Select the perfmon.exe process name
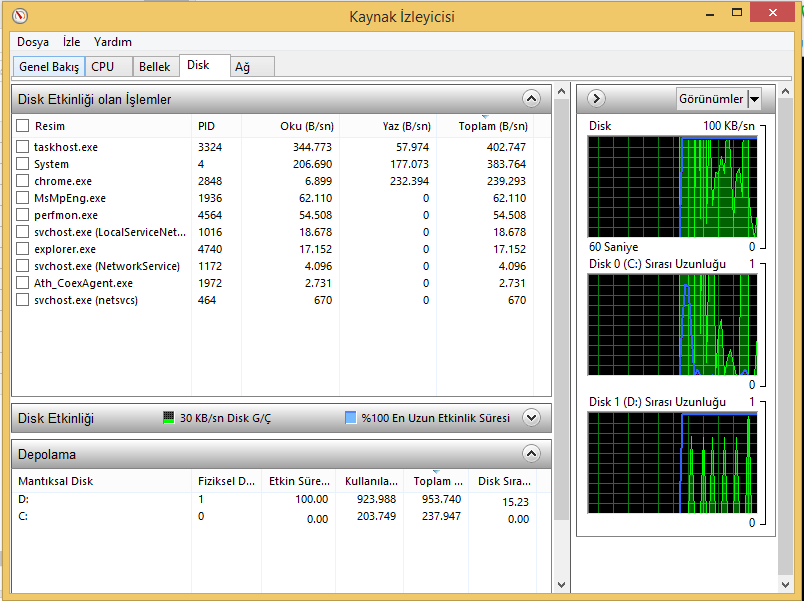The image size is (804, 601). tap(66, 215)
